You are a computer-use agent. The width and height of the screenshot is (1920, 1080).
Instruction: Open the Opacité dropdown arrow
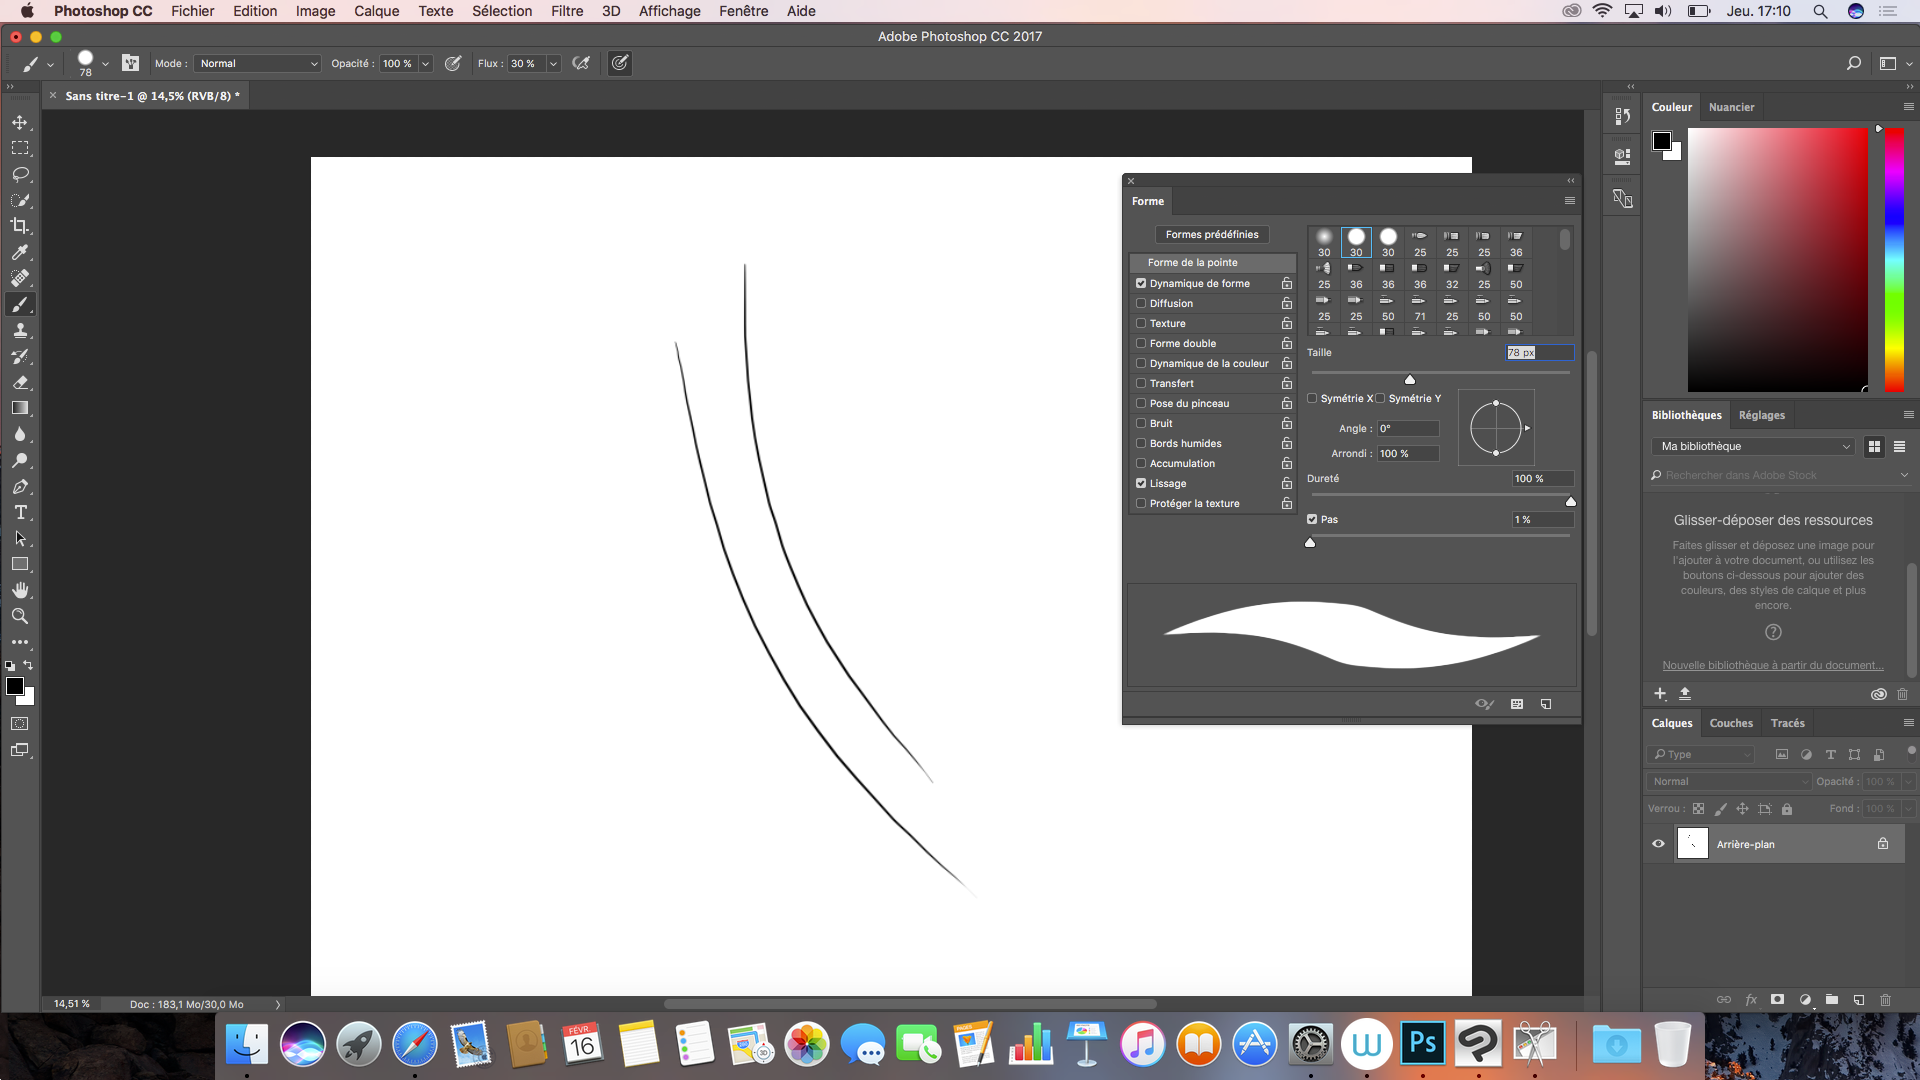point(425,63)
